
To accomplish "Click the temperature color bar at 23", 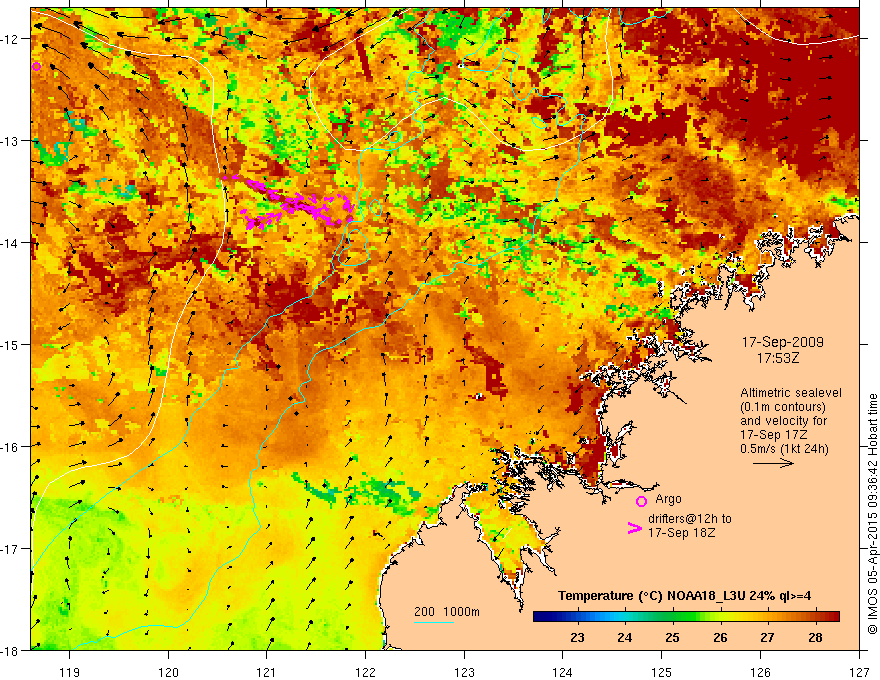I will click(577, 617).
